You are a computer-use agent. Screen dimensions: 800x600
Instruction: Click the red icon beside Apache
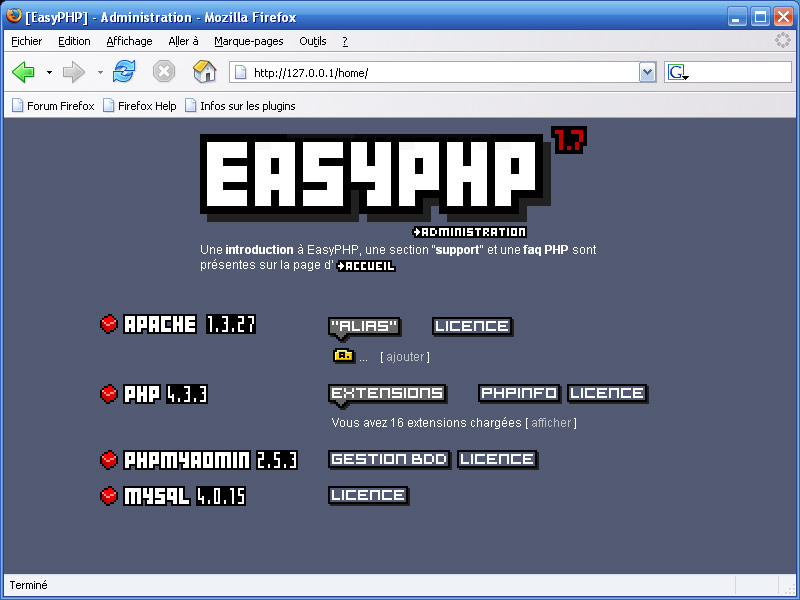[x=109, y=324]
